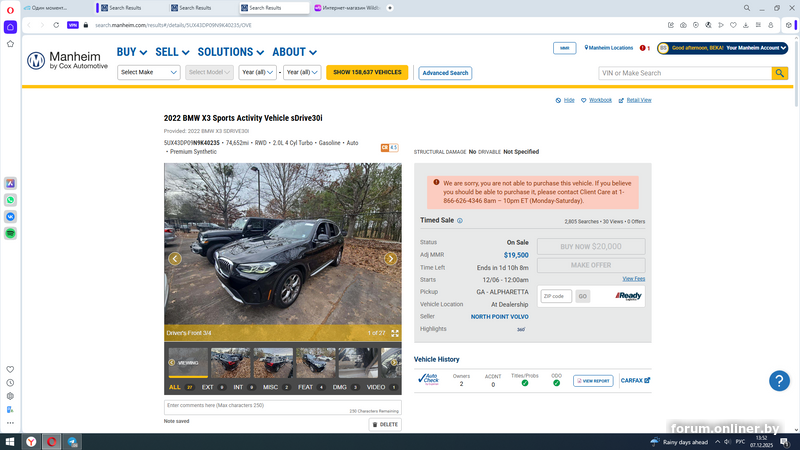800x450 pixels.
Task: Select the FEAT photo filter tab
Action: coord(311,387)
